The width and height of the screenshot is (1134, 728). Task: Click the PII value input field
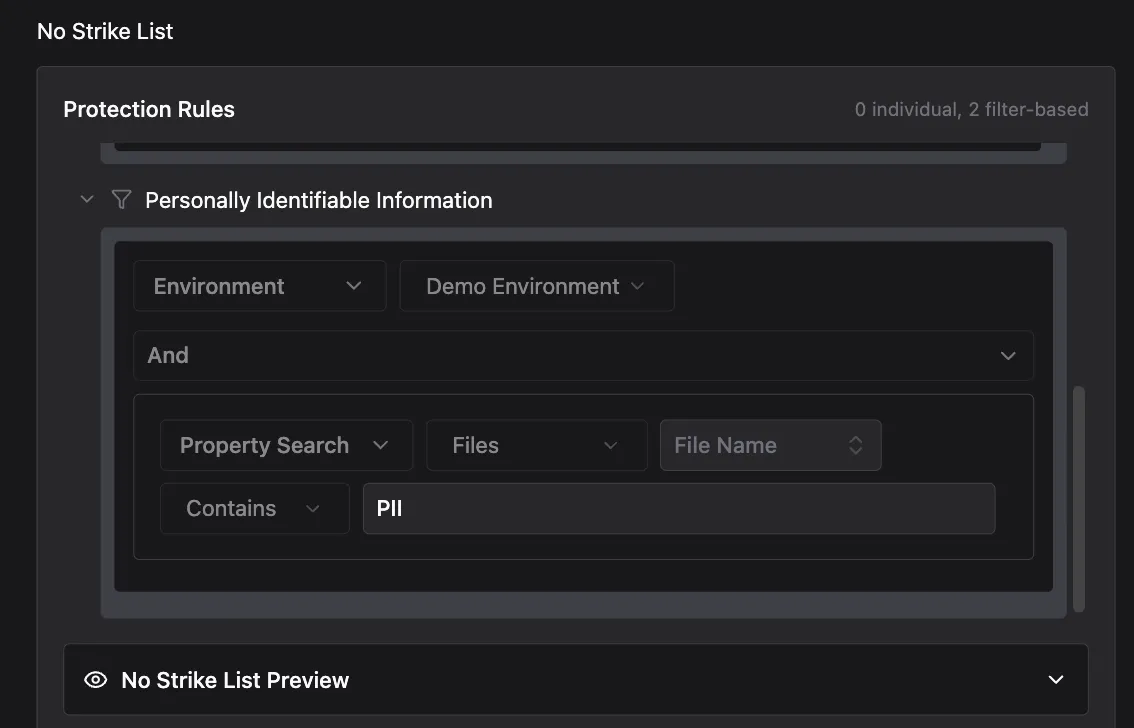pyautogui.click(x=679, y=509)
